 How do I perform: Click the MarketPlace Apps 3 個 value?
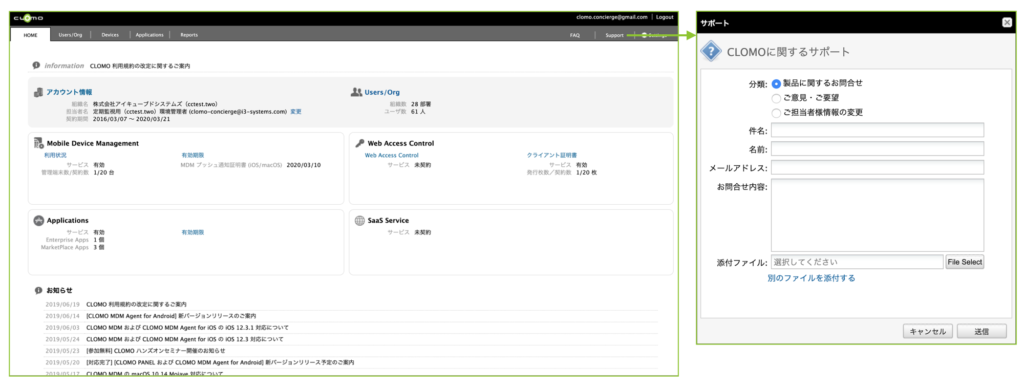(99, 248)
